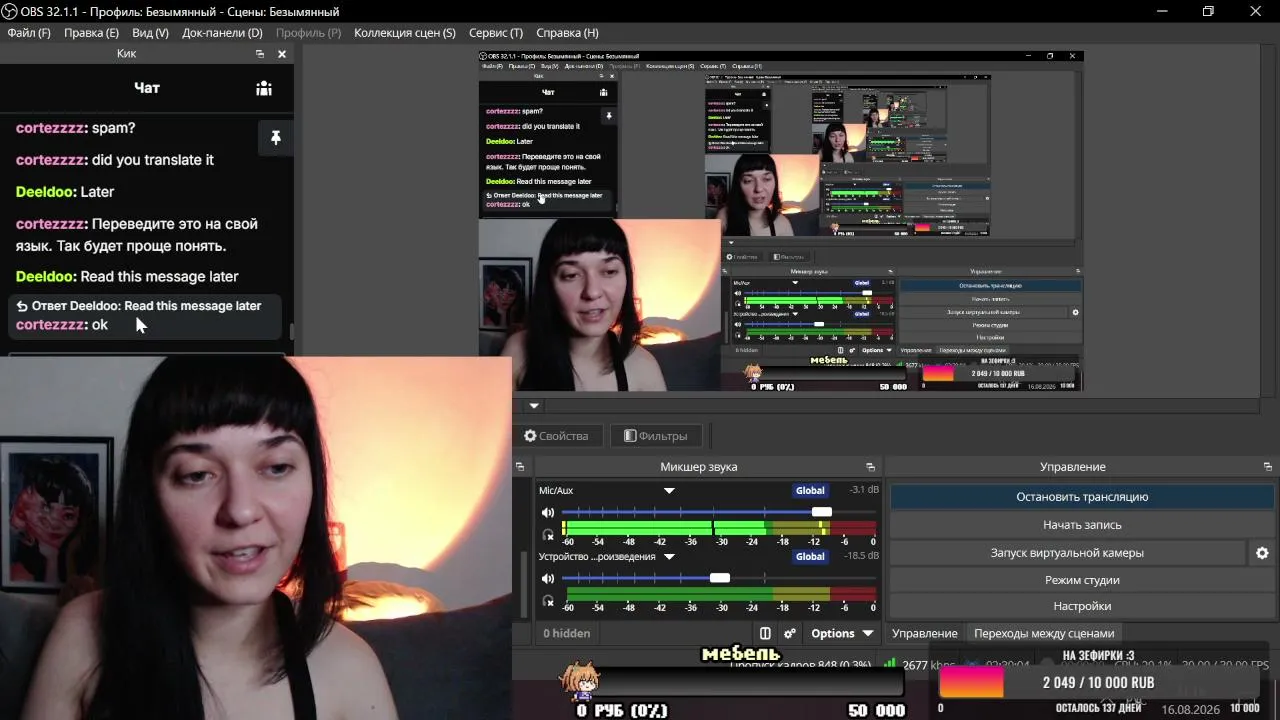Float the Кик dock panel
The width and height of the screenshot is (1280, 720).
(260, 54)
